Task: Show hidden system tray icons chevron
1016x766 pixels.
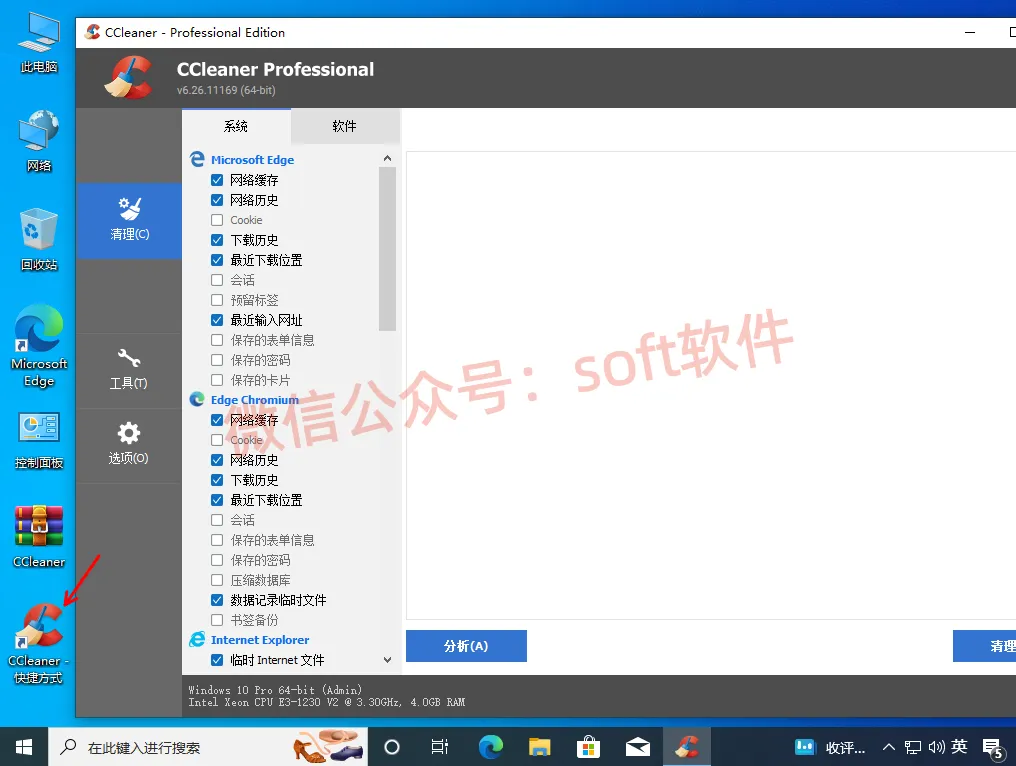Action: [x=889, y=747]
